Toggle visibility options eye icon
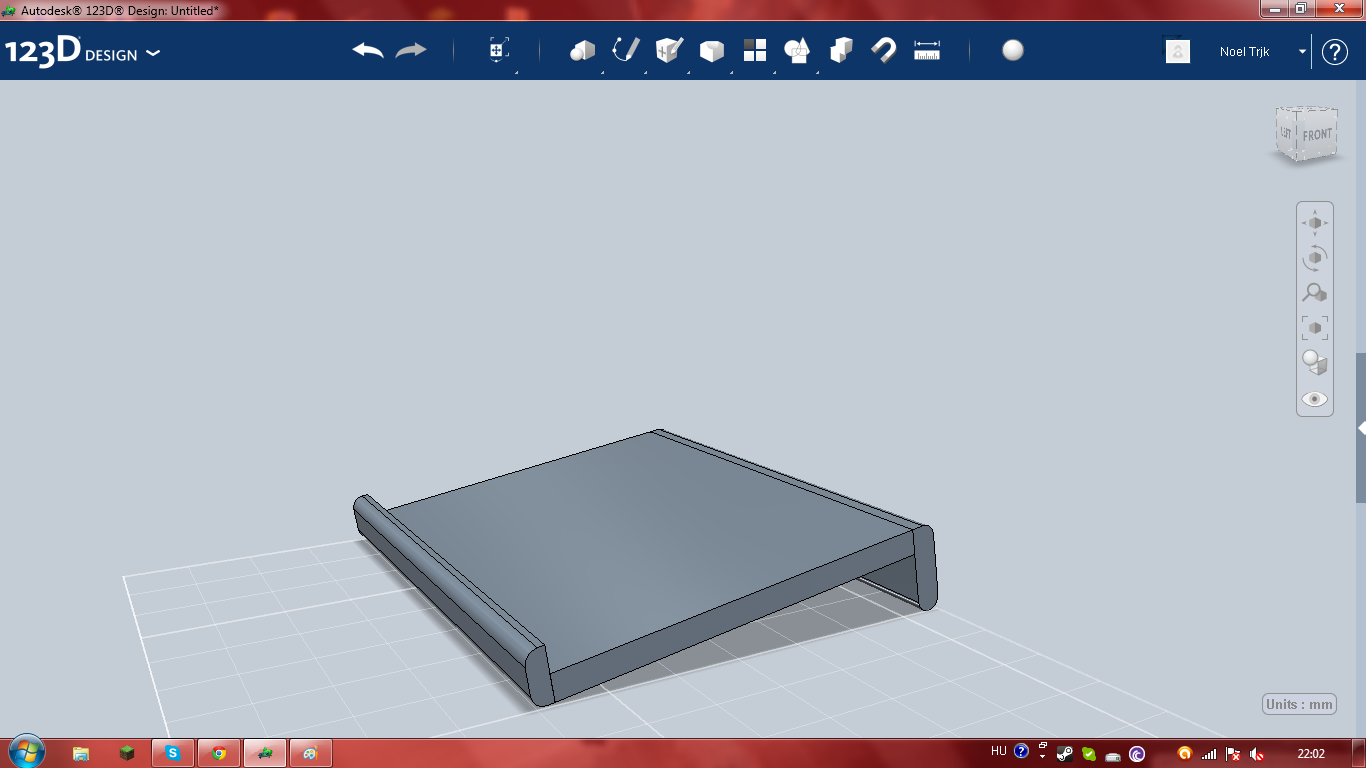Screen dimensions: 1366x768 (x=1315, y=399)
